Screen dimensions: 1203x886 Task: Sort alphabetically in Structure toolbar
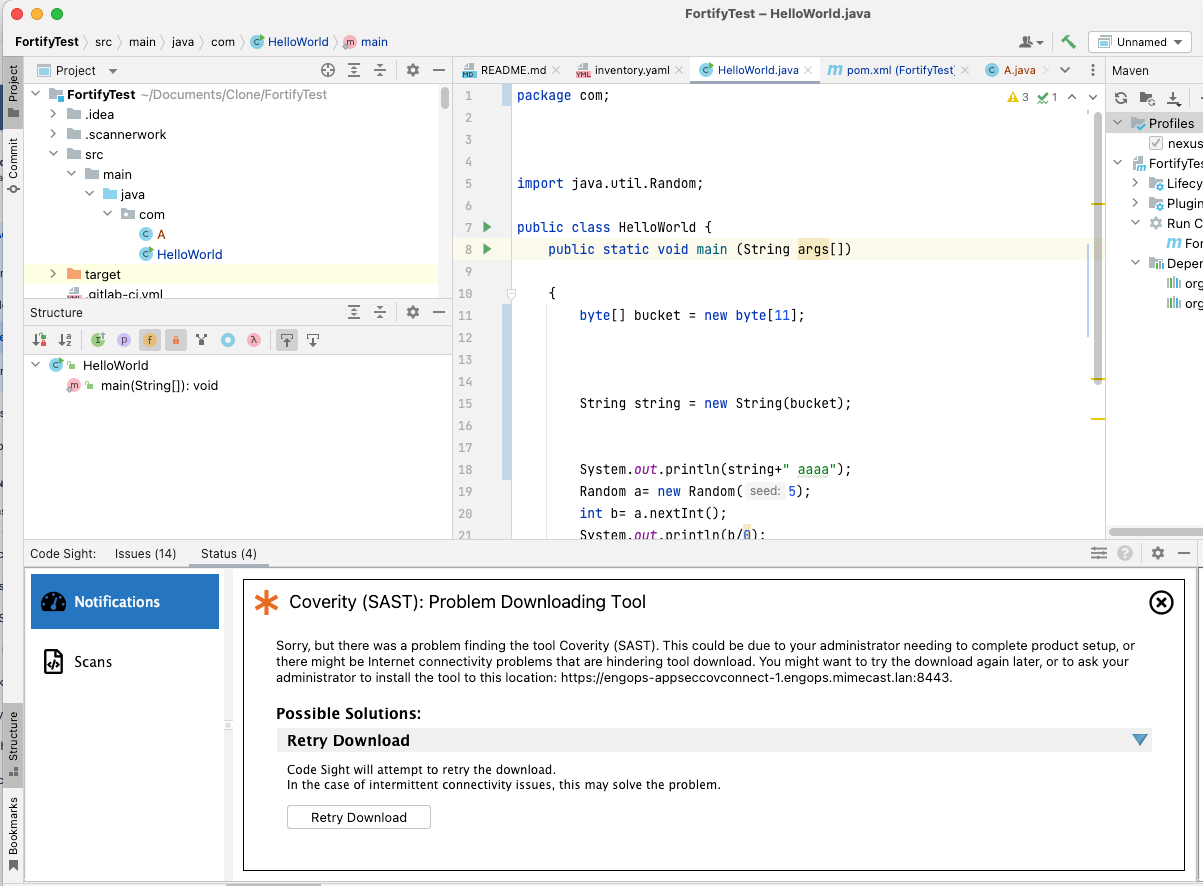coord(65,340)
